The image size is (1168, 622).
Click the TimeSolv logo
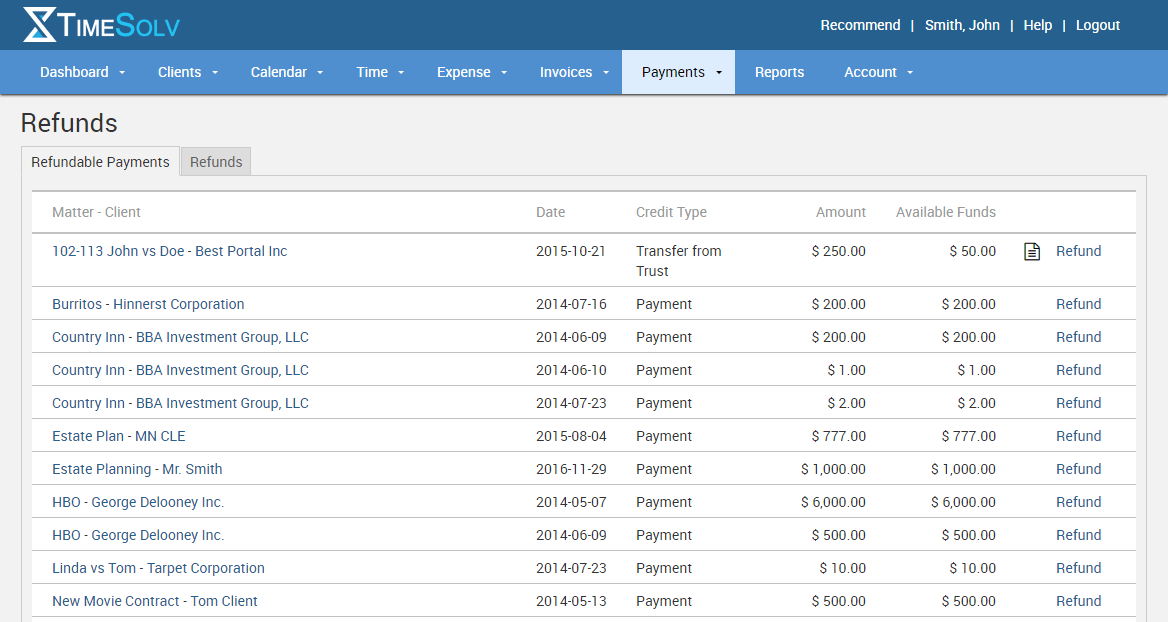coord(100,24)
